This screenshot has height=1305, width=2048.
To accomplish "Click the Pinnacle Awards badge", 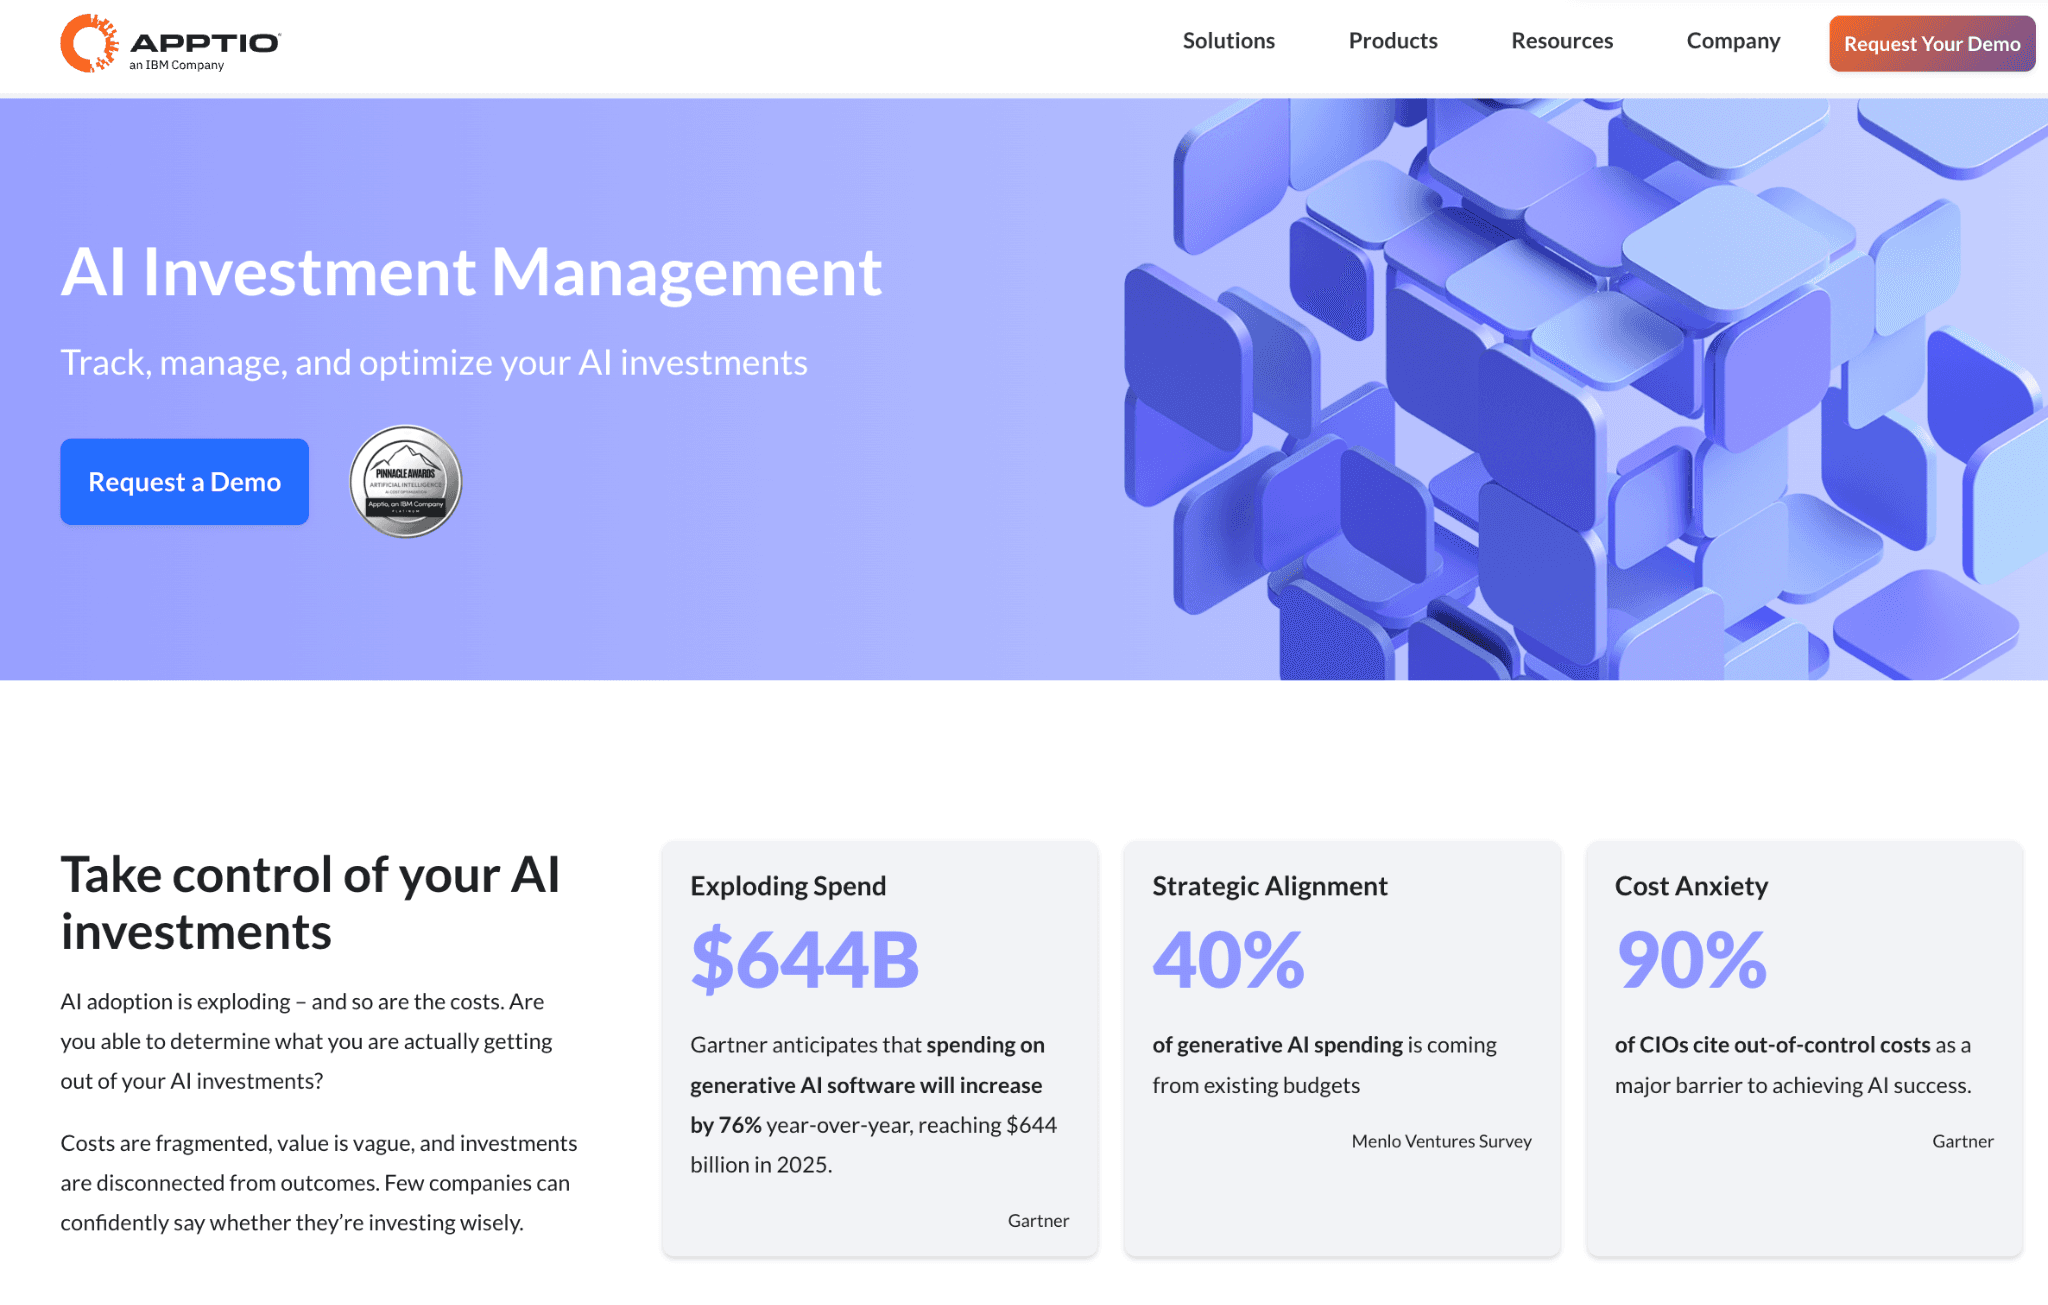I will [405, 482].
